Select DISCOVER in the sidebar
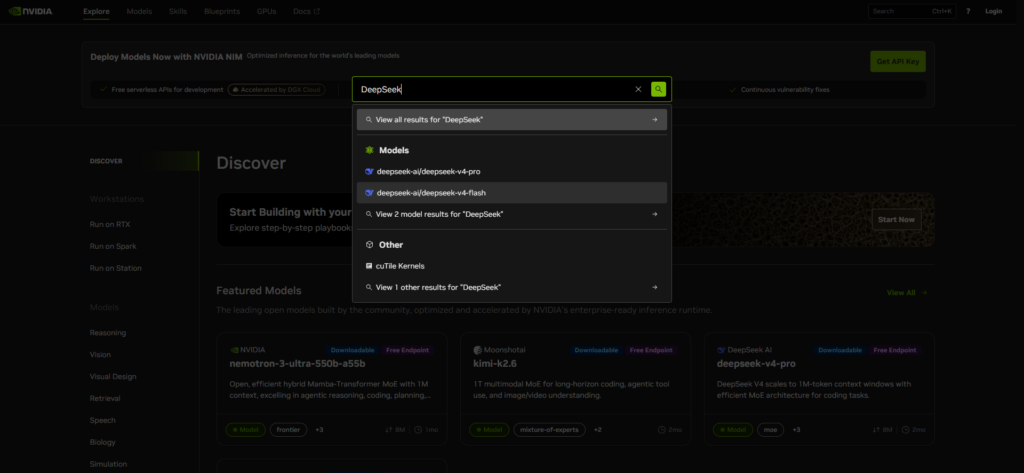Viewport: 1024px width, 473px height. 106,161
